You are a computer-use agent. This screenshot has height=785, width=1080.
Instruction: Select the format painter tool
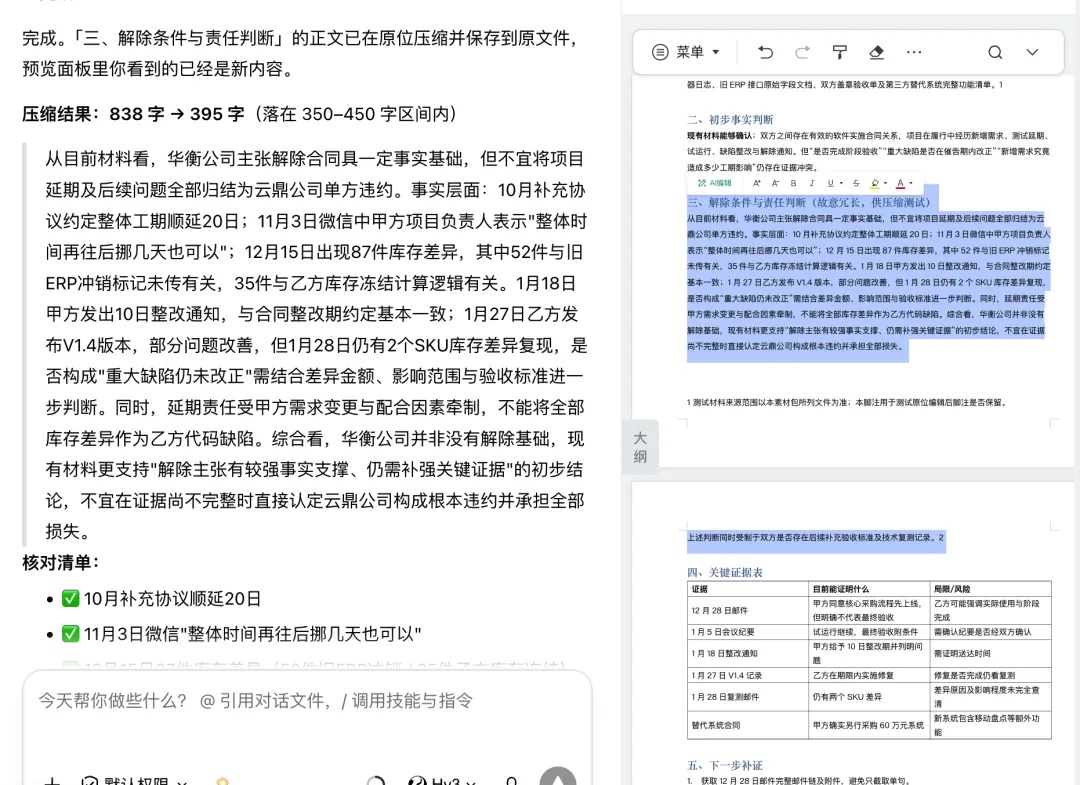[x=840, y=52]
